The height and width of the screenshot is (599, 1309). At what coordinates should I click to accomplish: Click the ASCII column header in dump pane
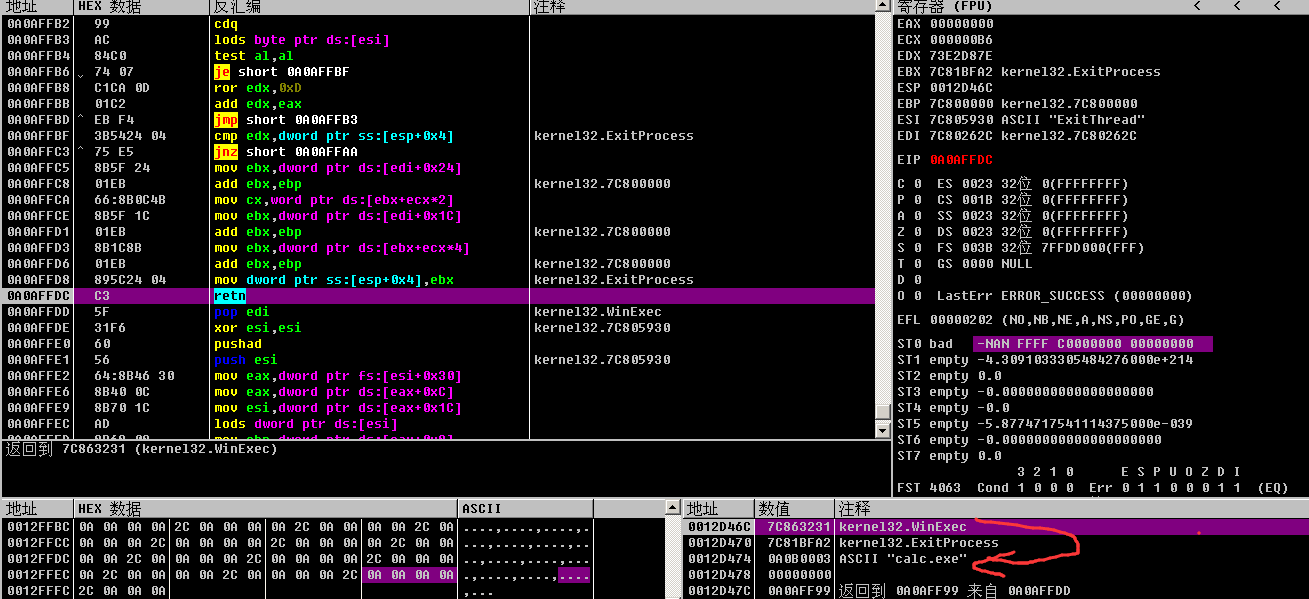click(560, 509)
